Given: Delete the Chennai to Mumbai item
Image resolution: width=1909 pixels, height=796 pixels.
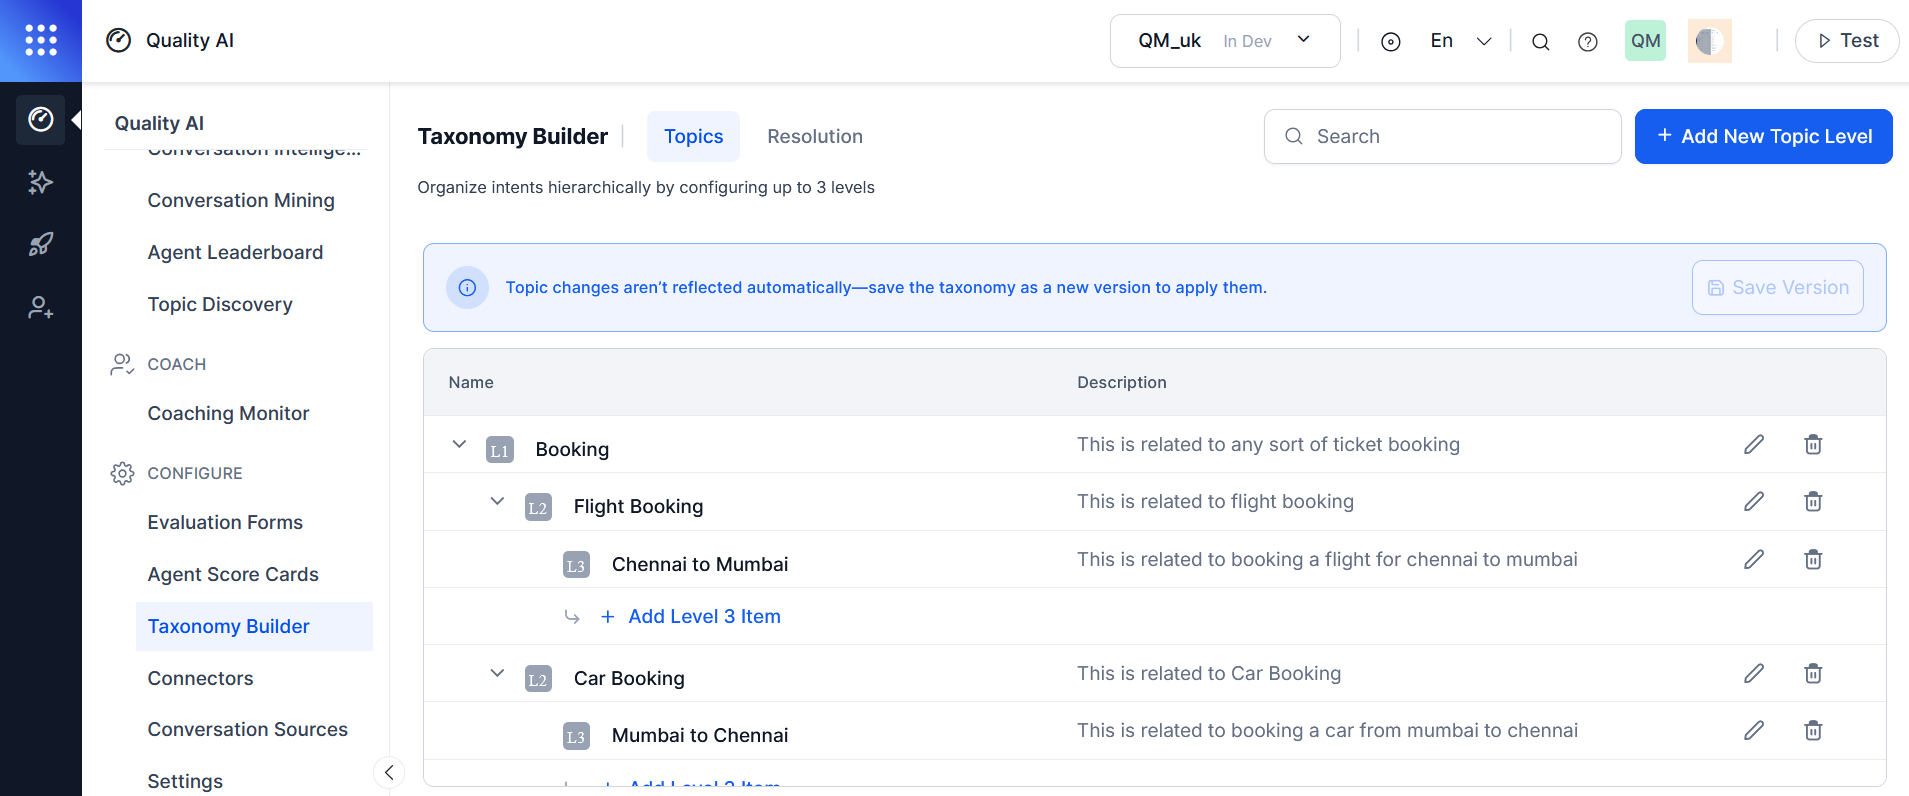Looking at the screenshot, I should pyautogui.click(x=1813, y=559).
